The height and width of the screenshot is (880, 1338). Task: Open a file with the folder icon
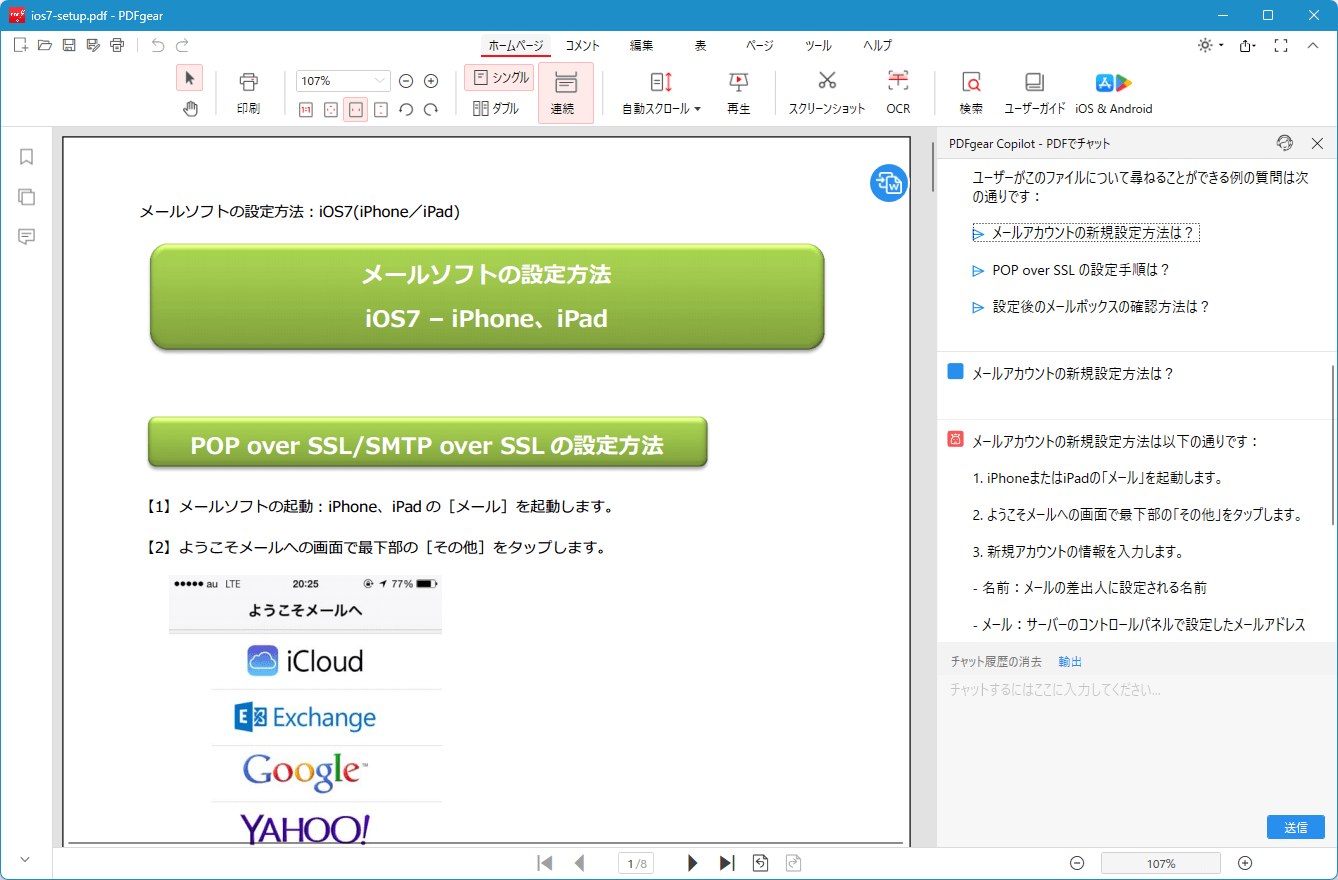coord(44,45)
